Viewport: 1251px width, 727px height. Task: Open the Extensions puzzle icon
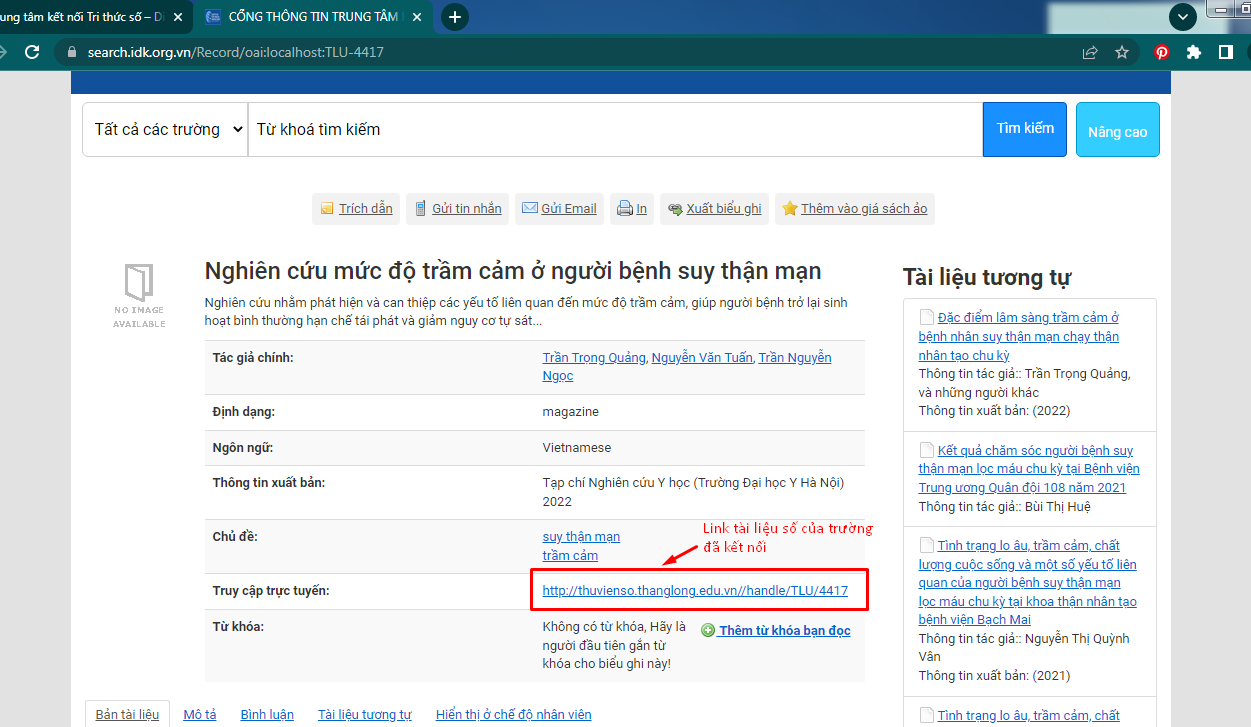click(x=1193, y=52)
